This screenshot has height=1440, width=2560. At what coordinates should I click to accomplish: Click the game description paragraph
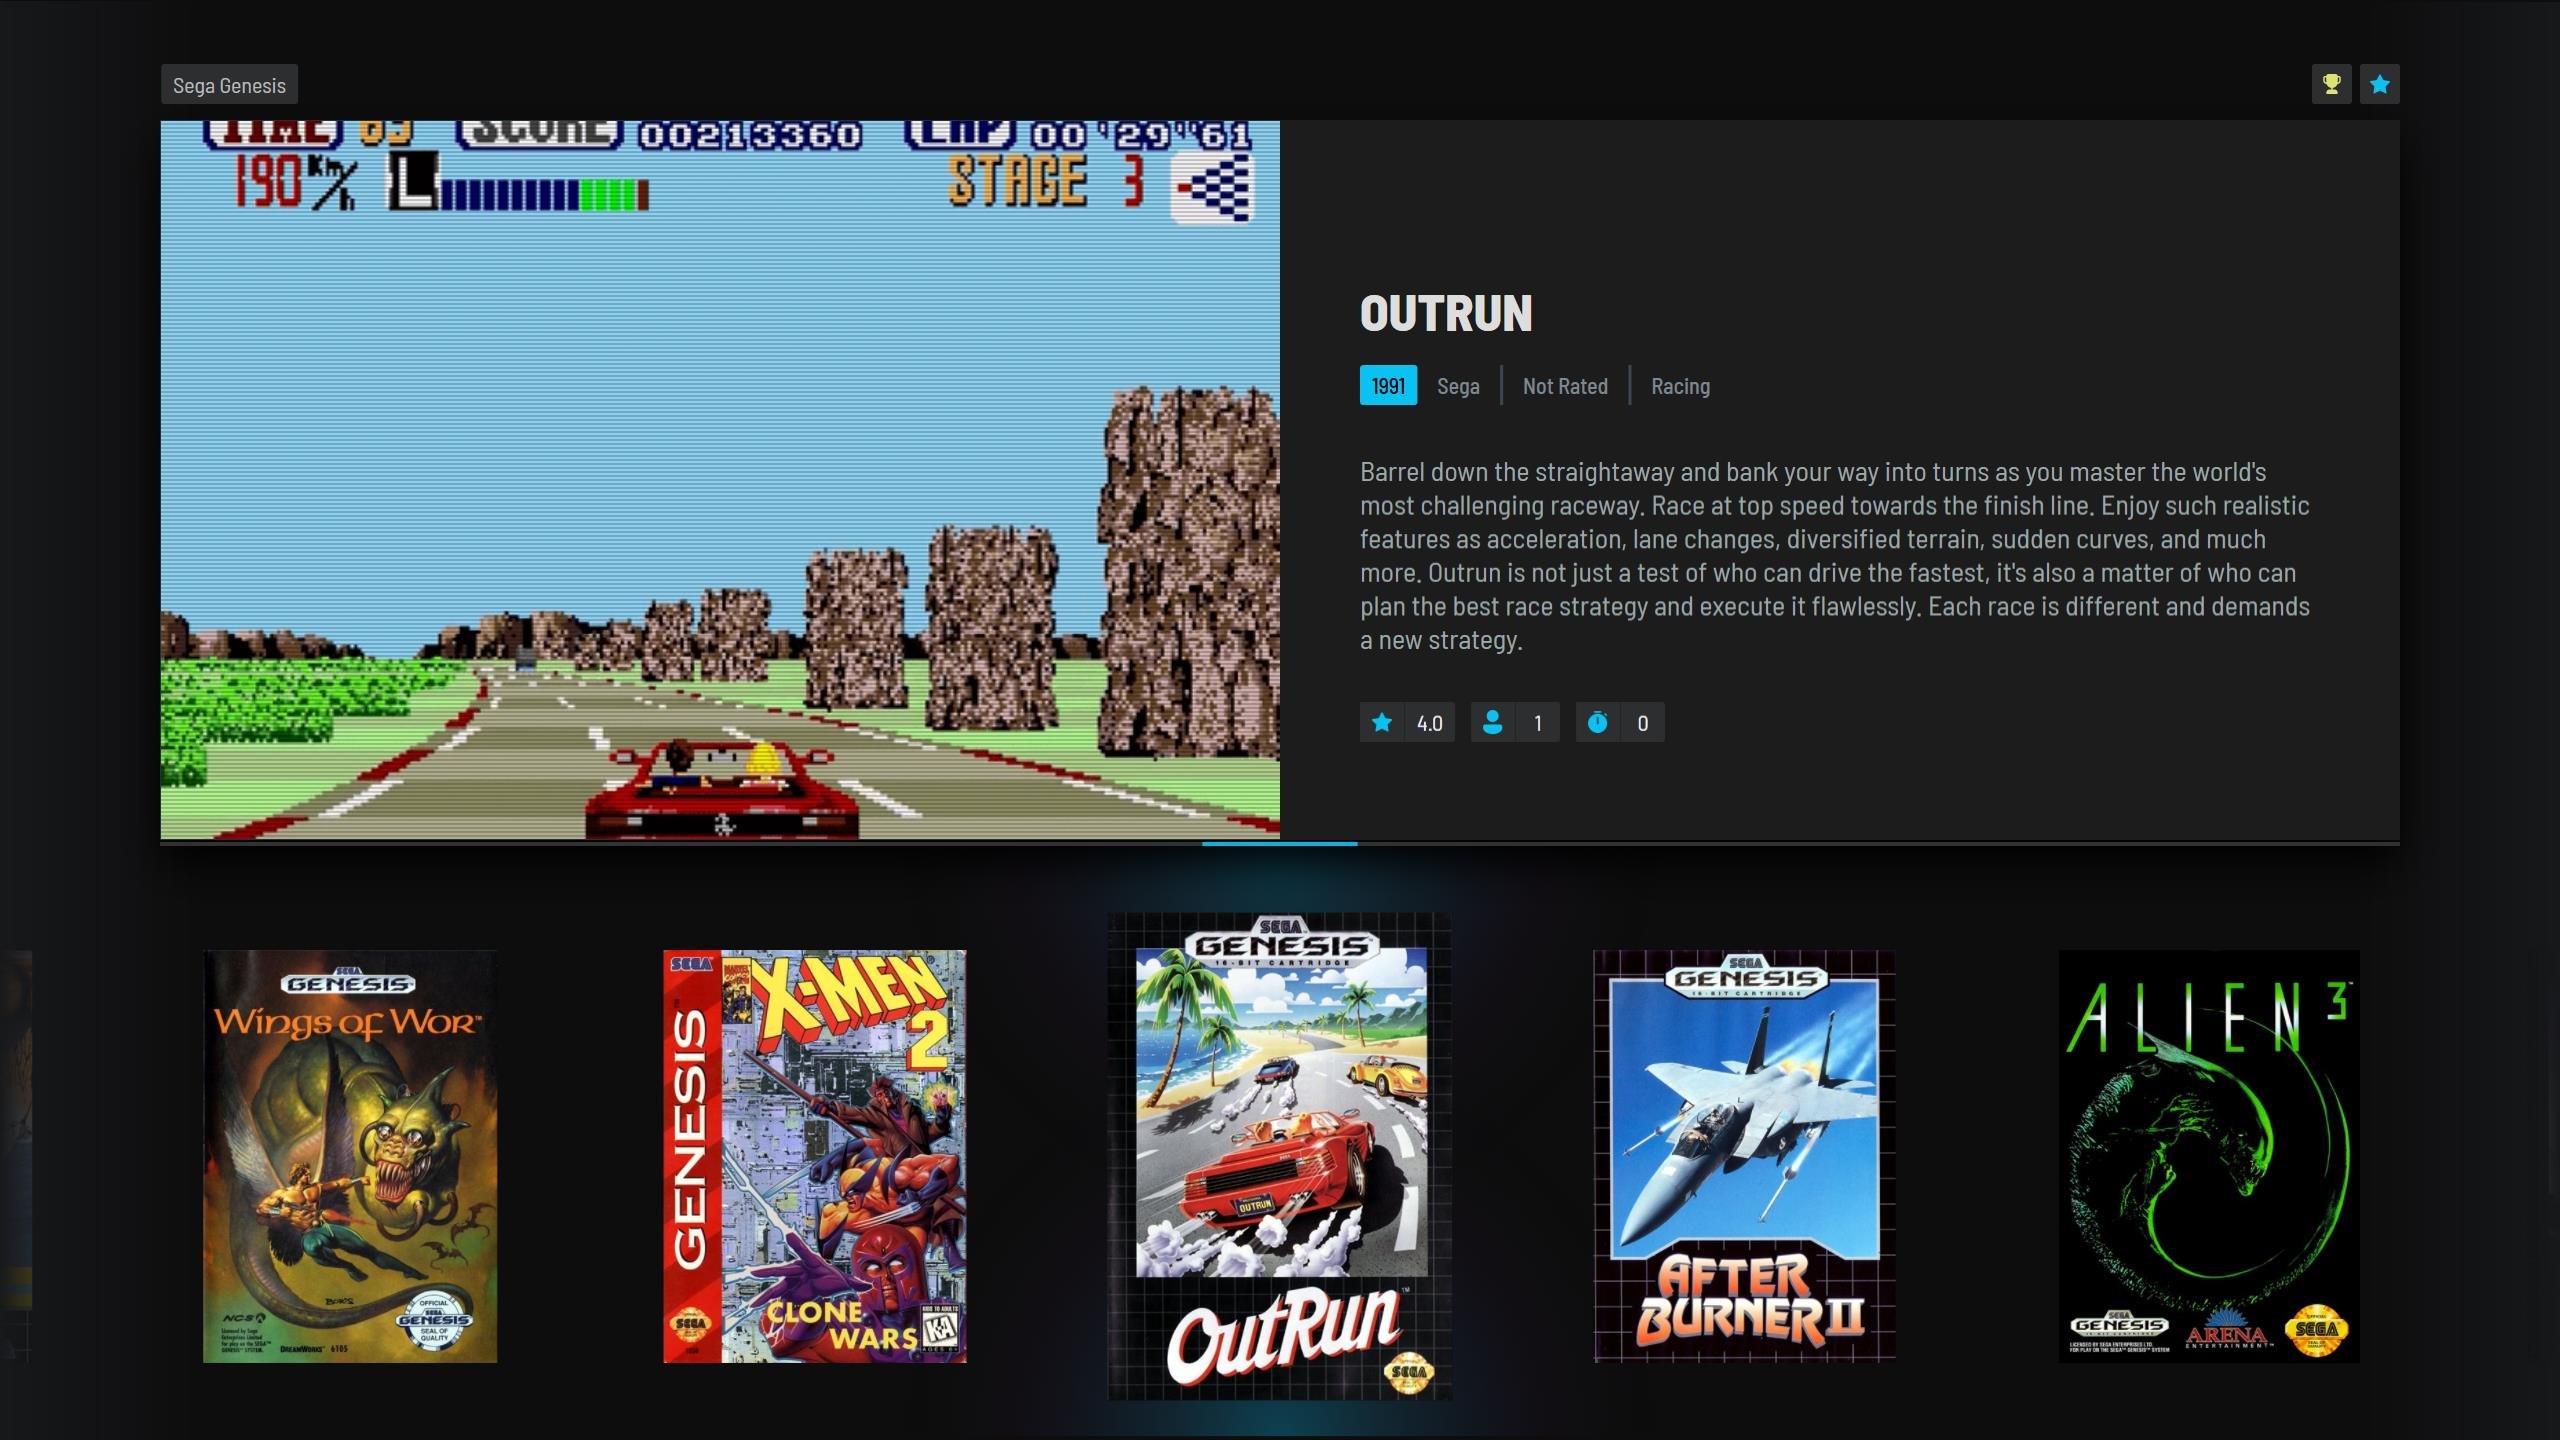click(x=1835, y=556)
